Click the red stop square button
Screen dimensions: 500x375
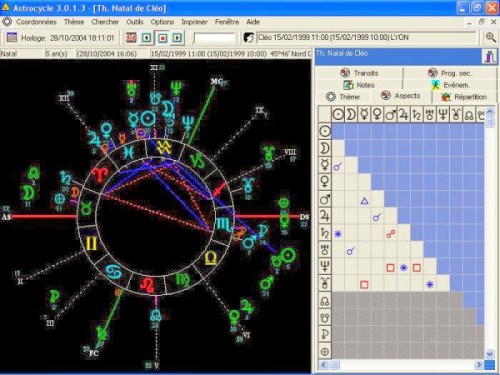(162, 38)
